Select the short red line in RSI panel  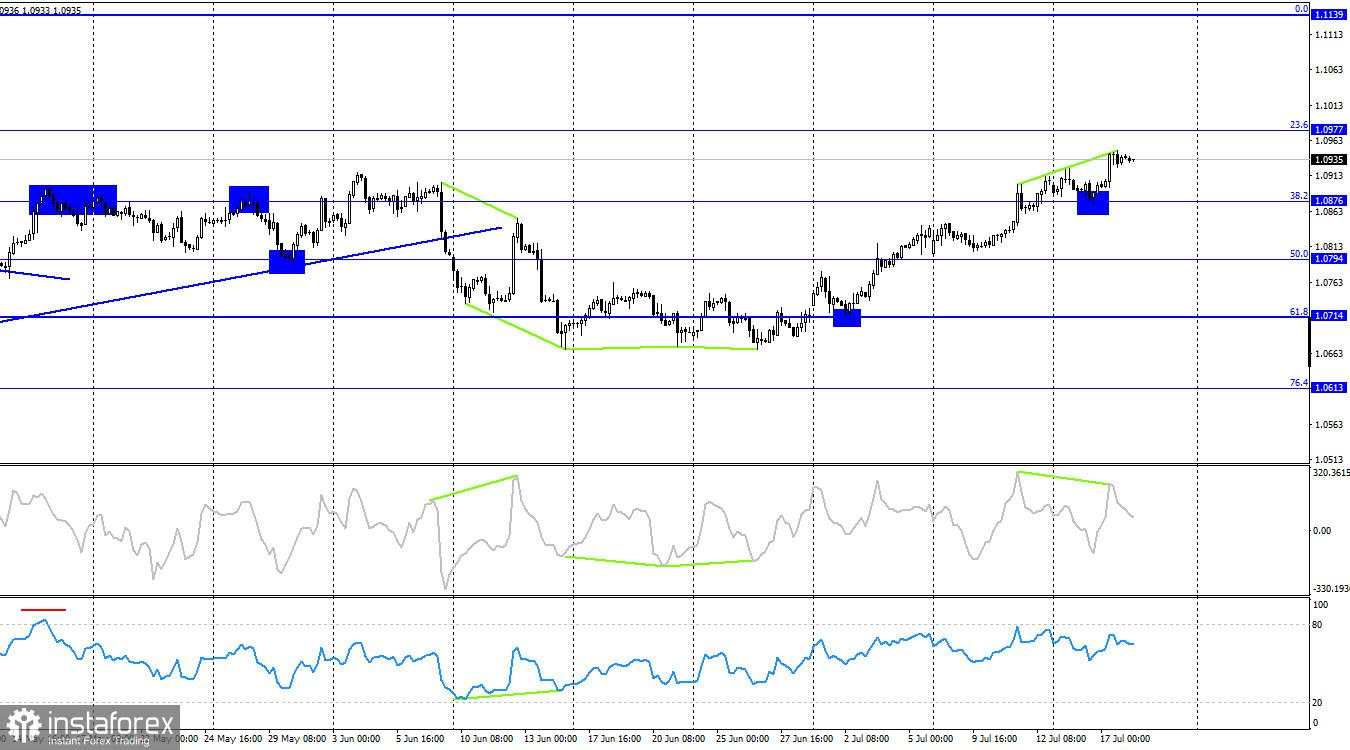tap(43, 609)
